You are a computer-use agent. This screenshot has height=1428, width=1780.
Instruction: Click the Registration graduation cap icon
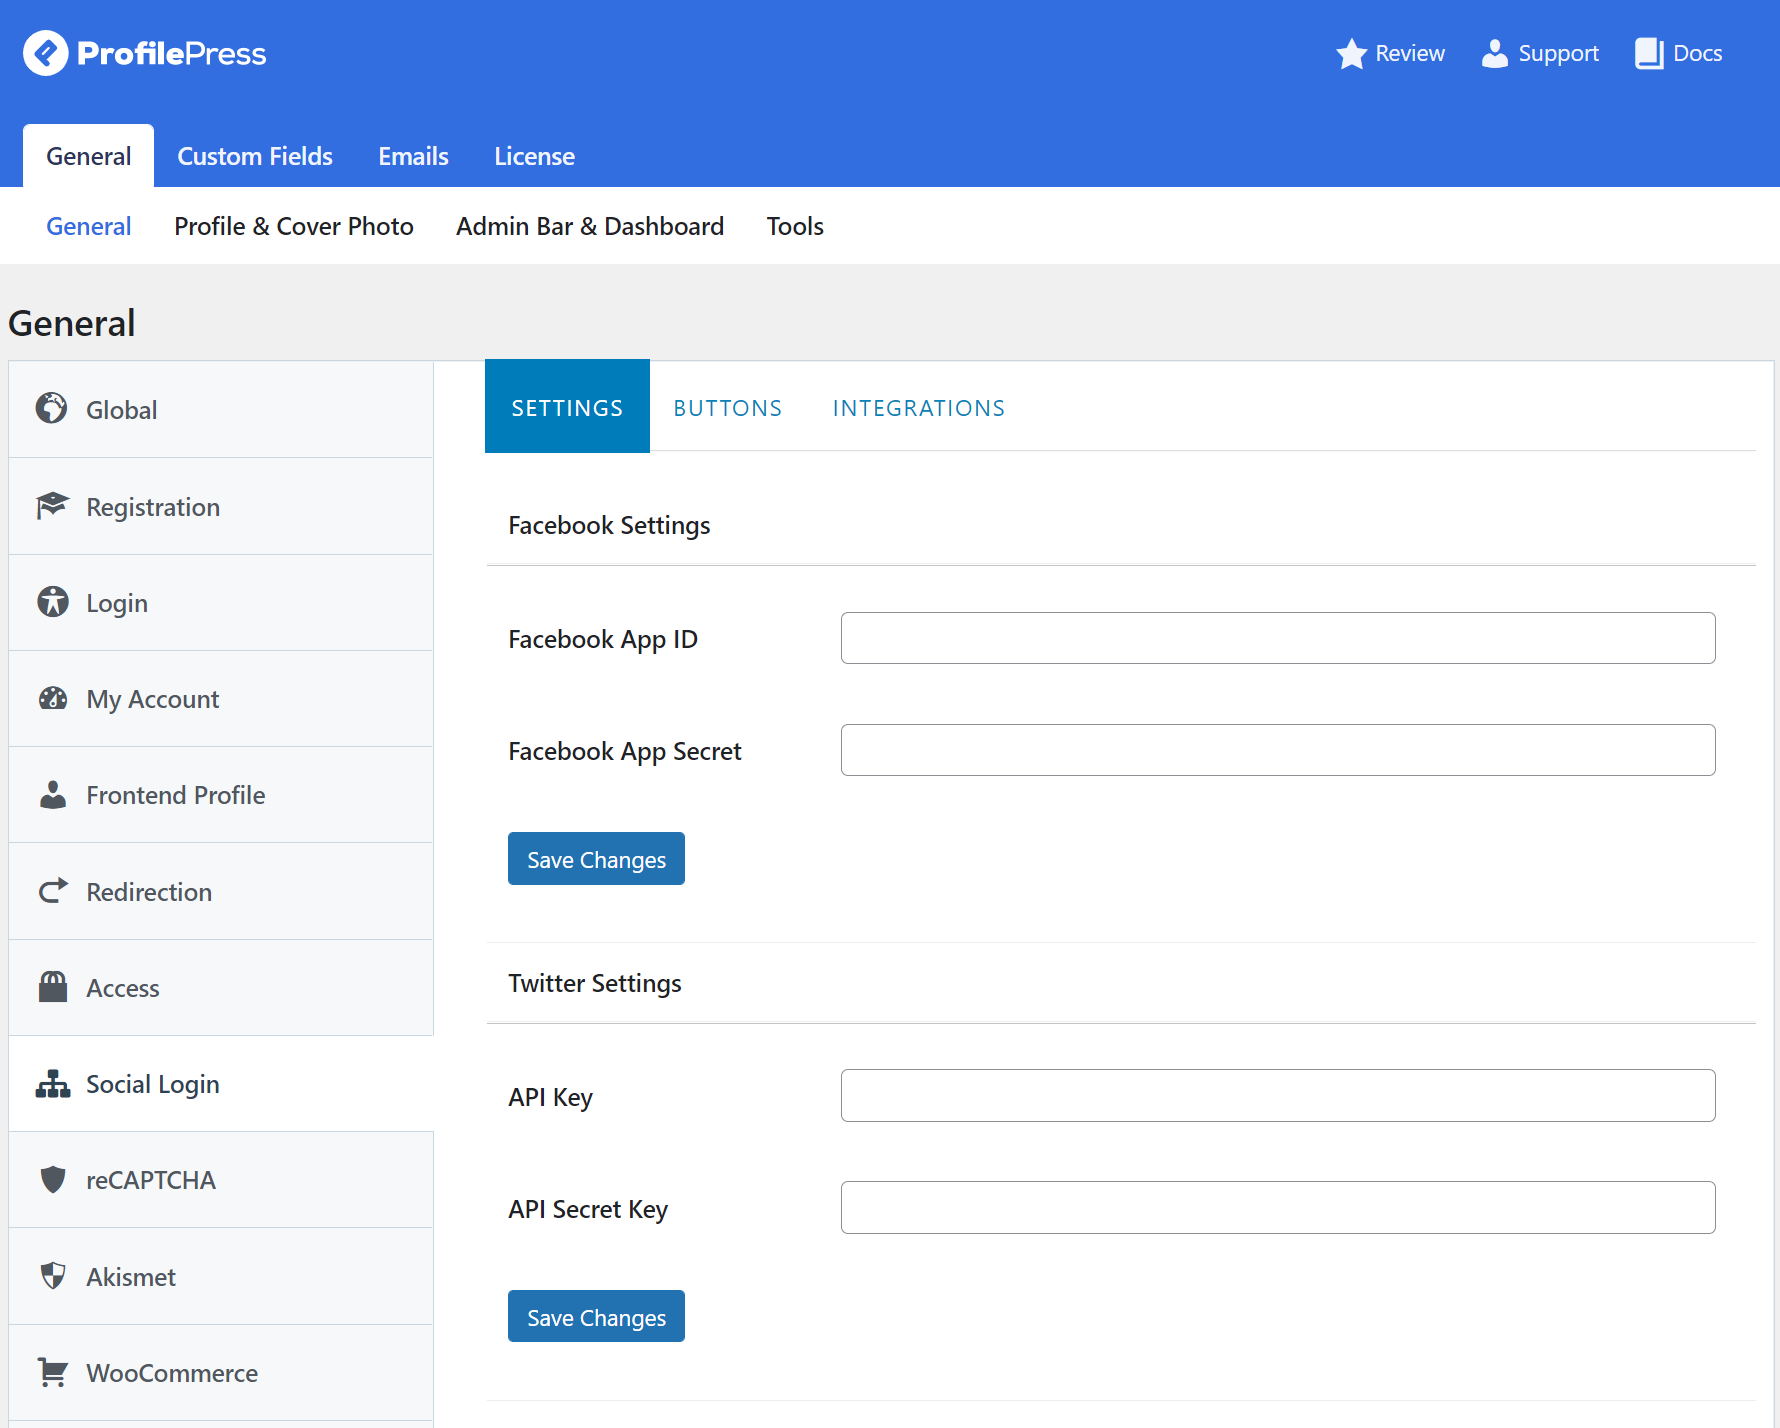tap(52, 506)
